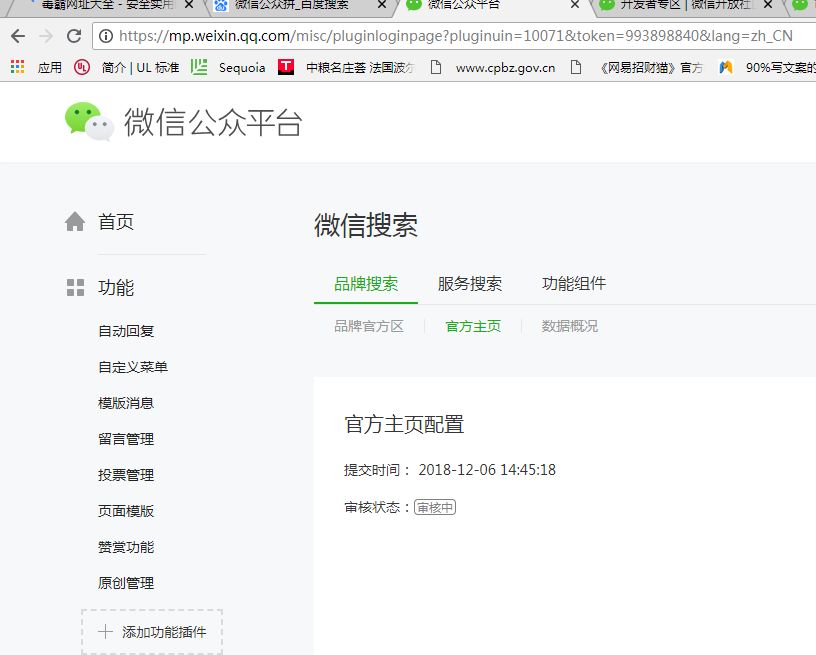Open 页面模版 in the sidebar
This screenshot has width=816, height=655.
[x=126, y=511]
